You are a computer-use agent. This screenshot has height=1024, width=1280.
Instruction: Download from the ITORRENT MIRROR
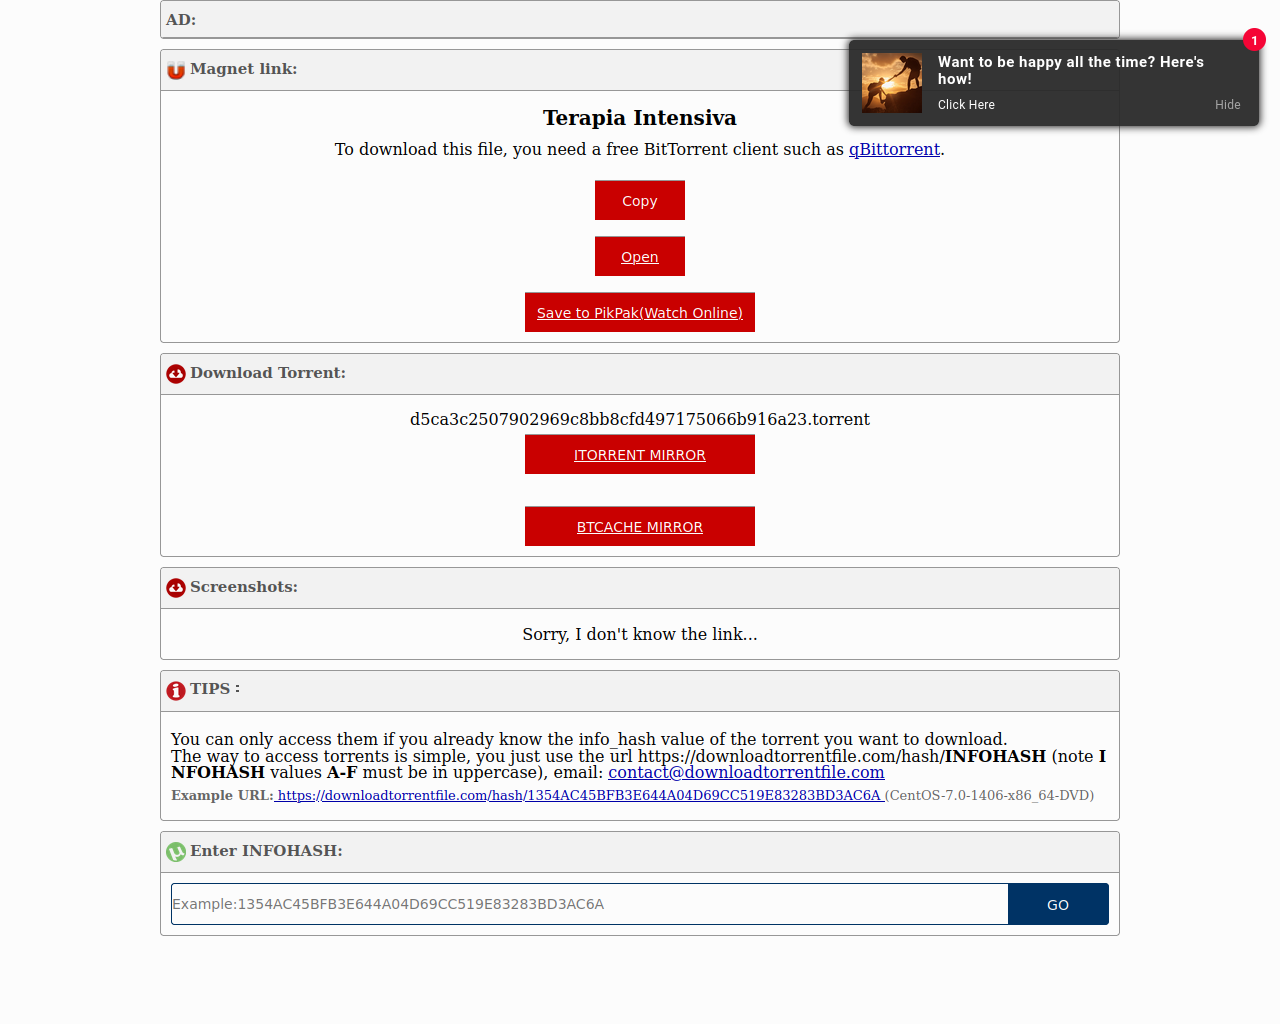640,454
